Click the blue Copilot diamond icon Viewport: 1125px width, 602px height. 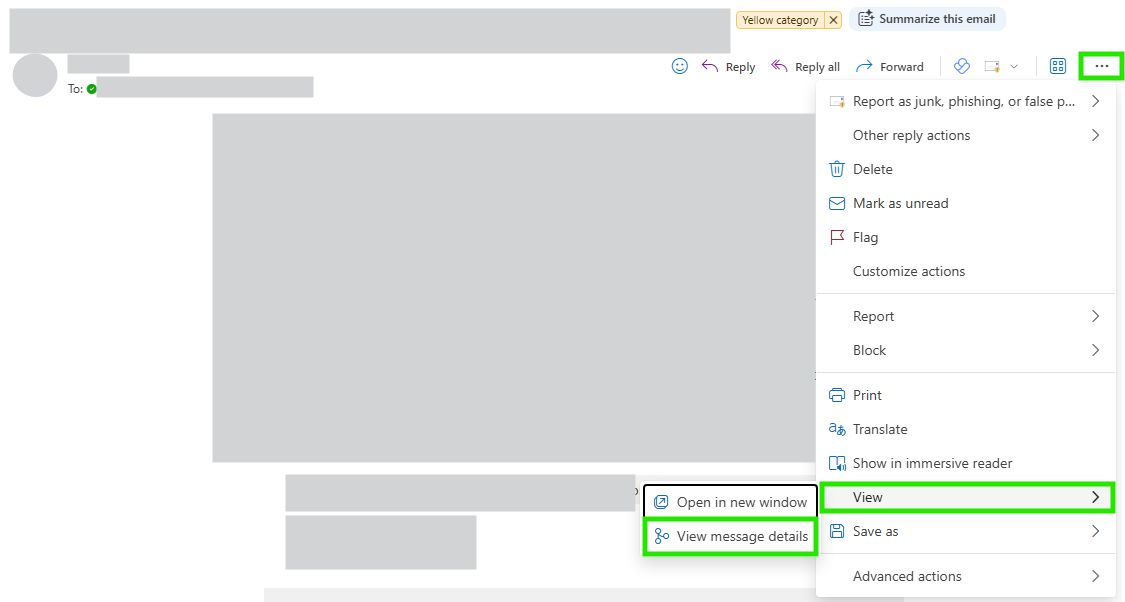(961, 66)
